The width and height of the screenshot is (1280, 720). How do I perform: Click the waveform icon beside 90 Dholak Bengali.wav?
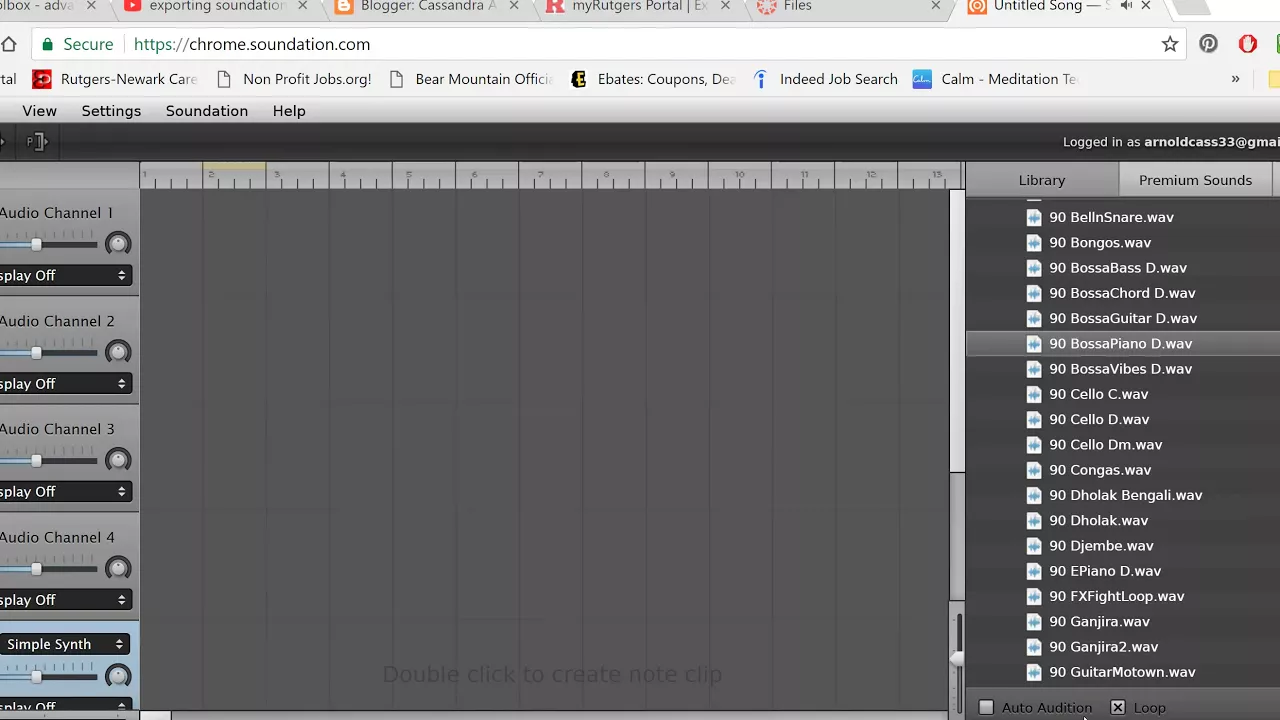pyautogui.click(x=1034, y=495)
